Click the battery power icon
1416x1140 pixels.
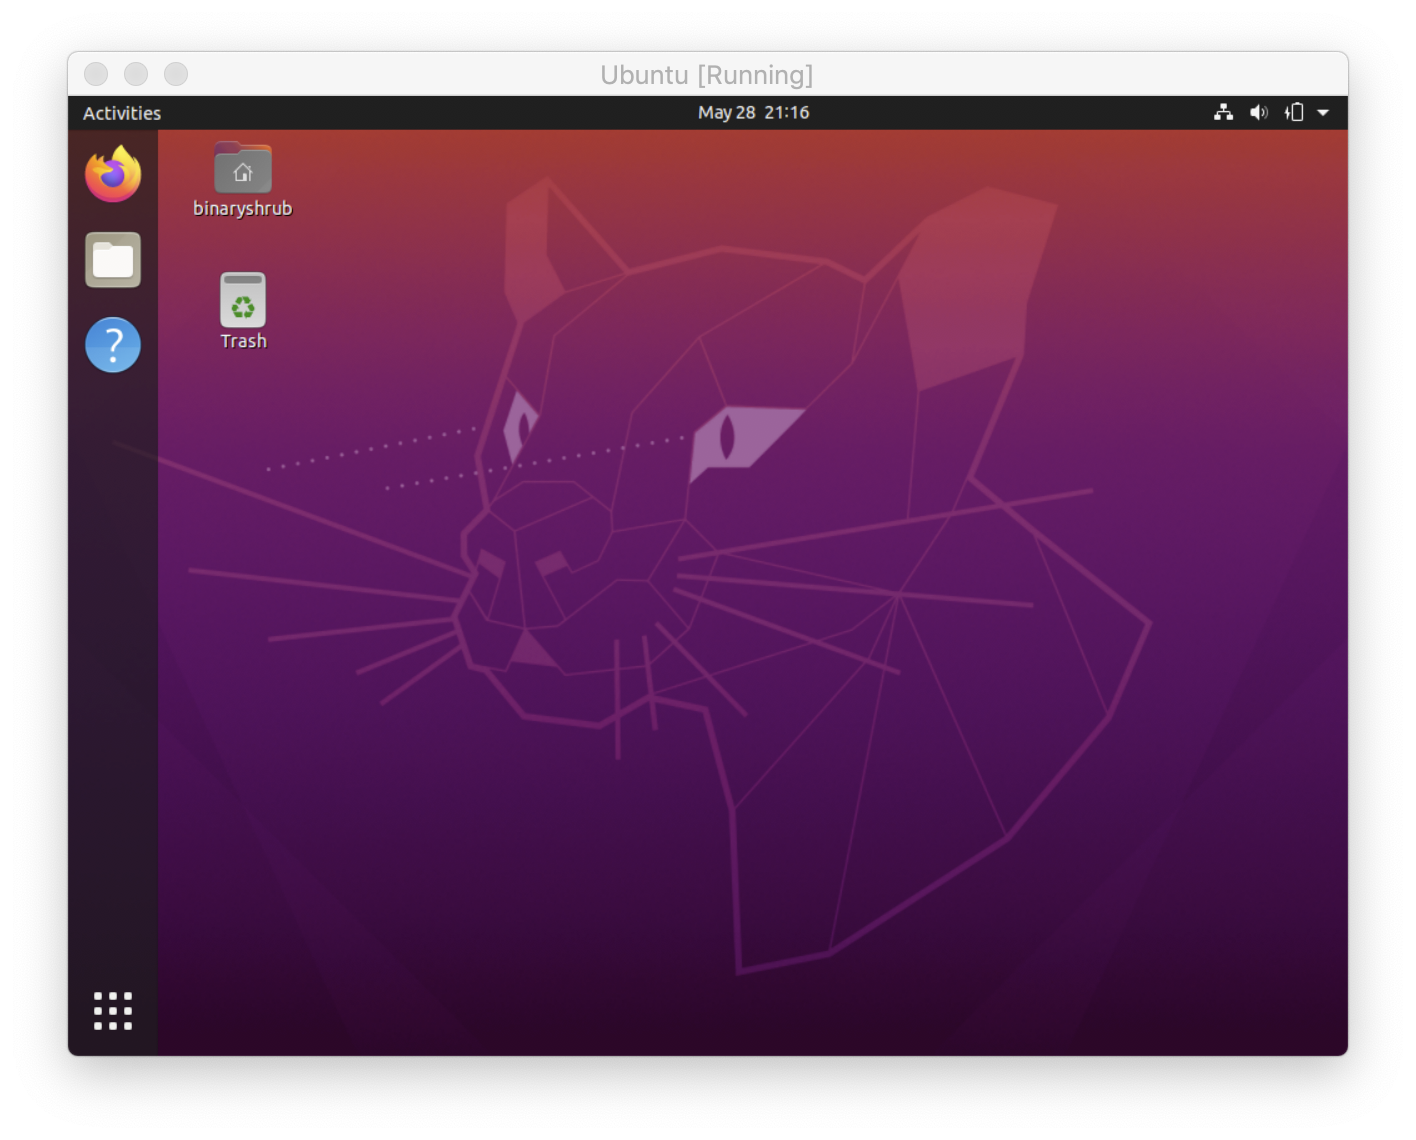pos(1294,112)
